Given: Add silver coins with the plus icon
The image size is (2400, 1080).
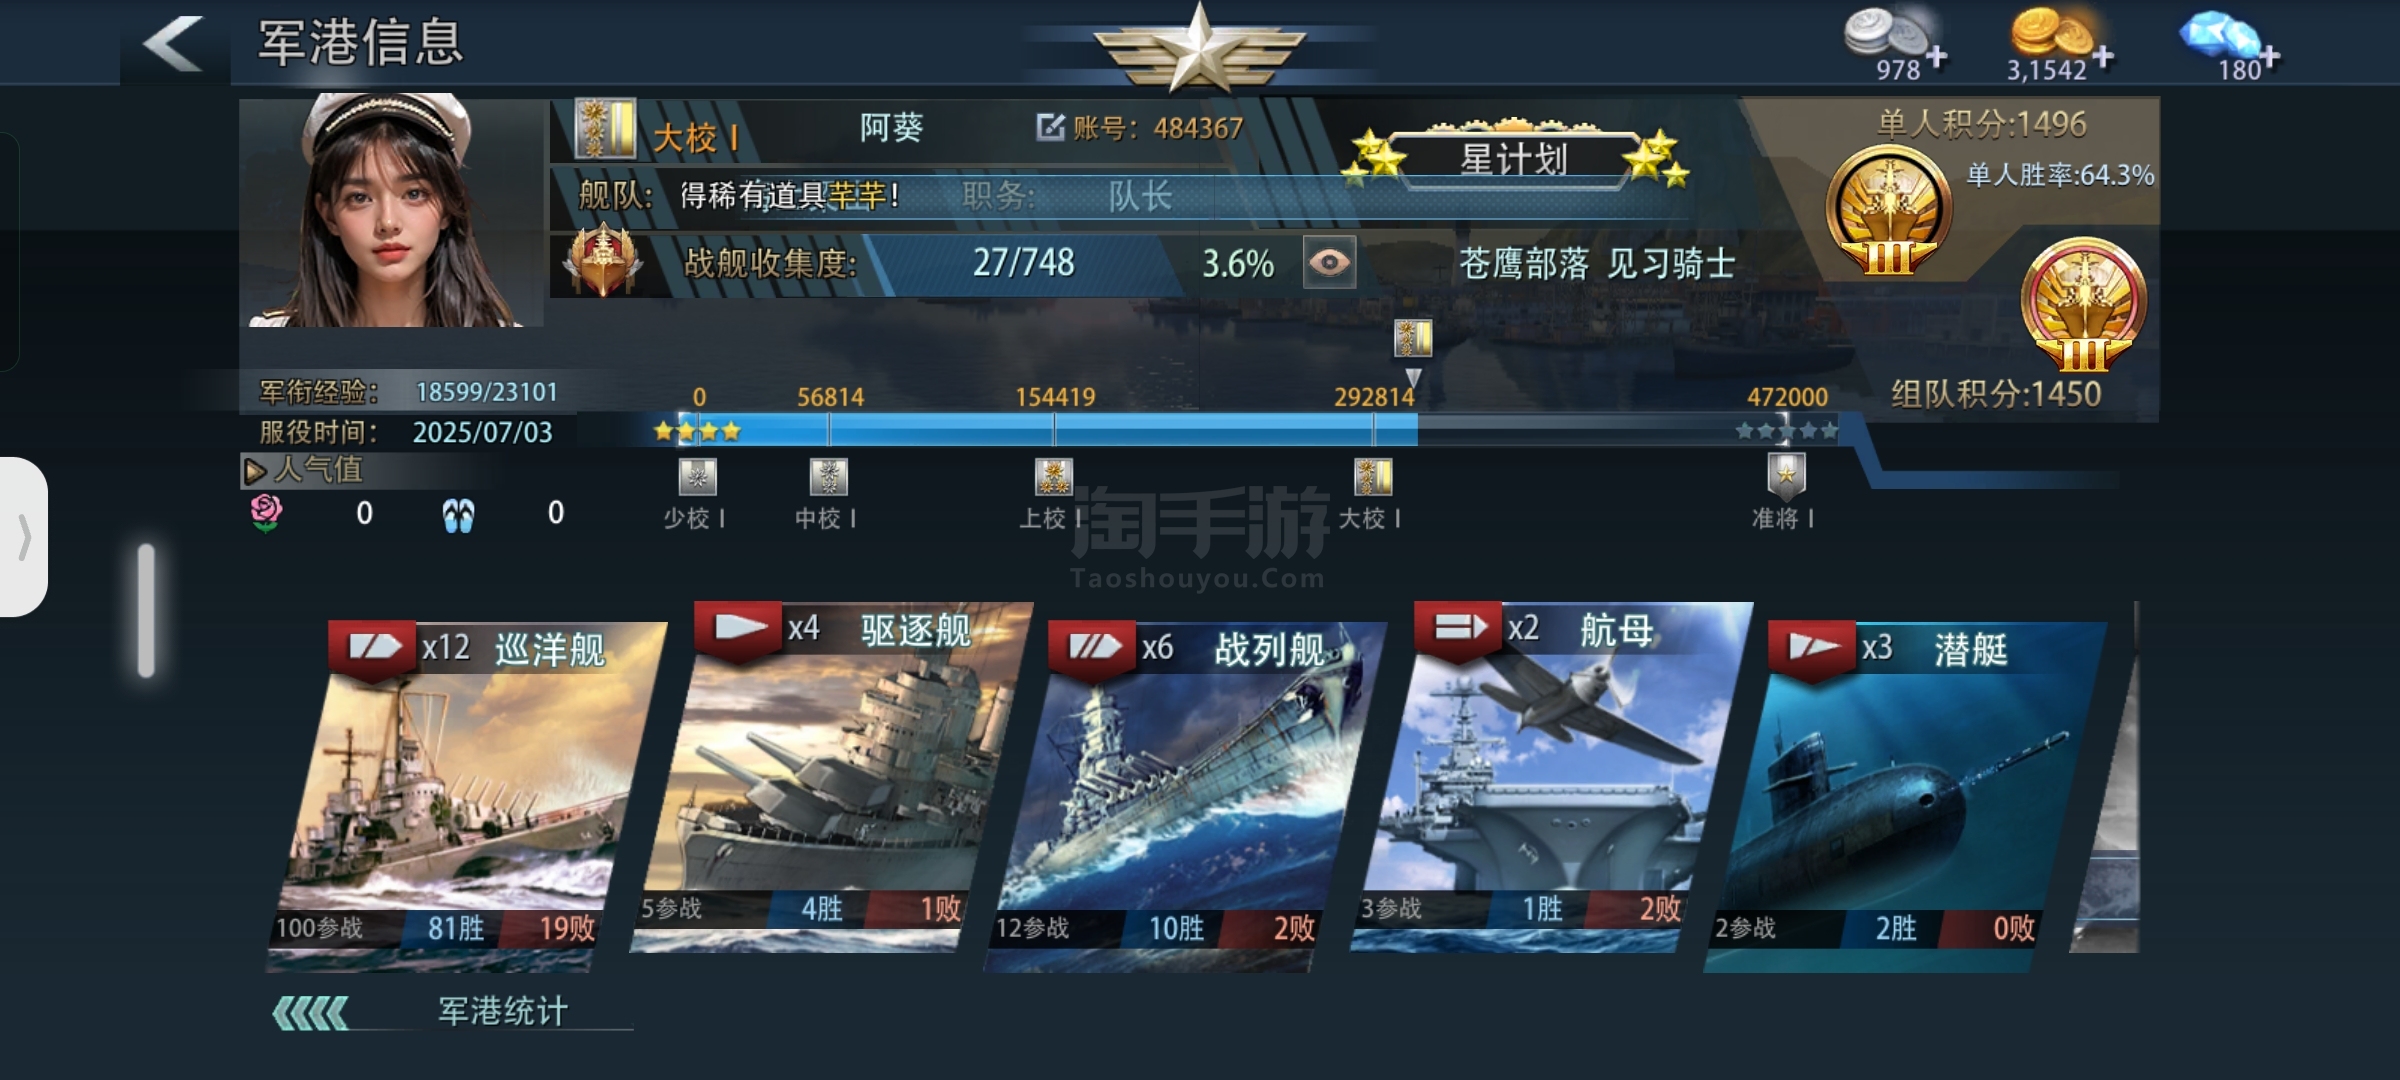Looking at the screenshot, I should point(1937,57).
